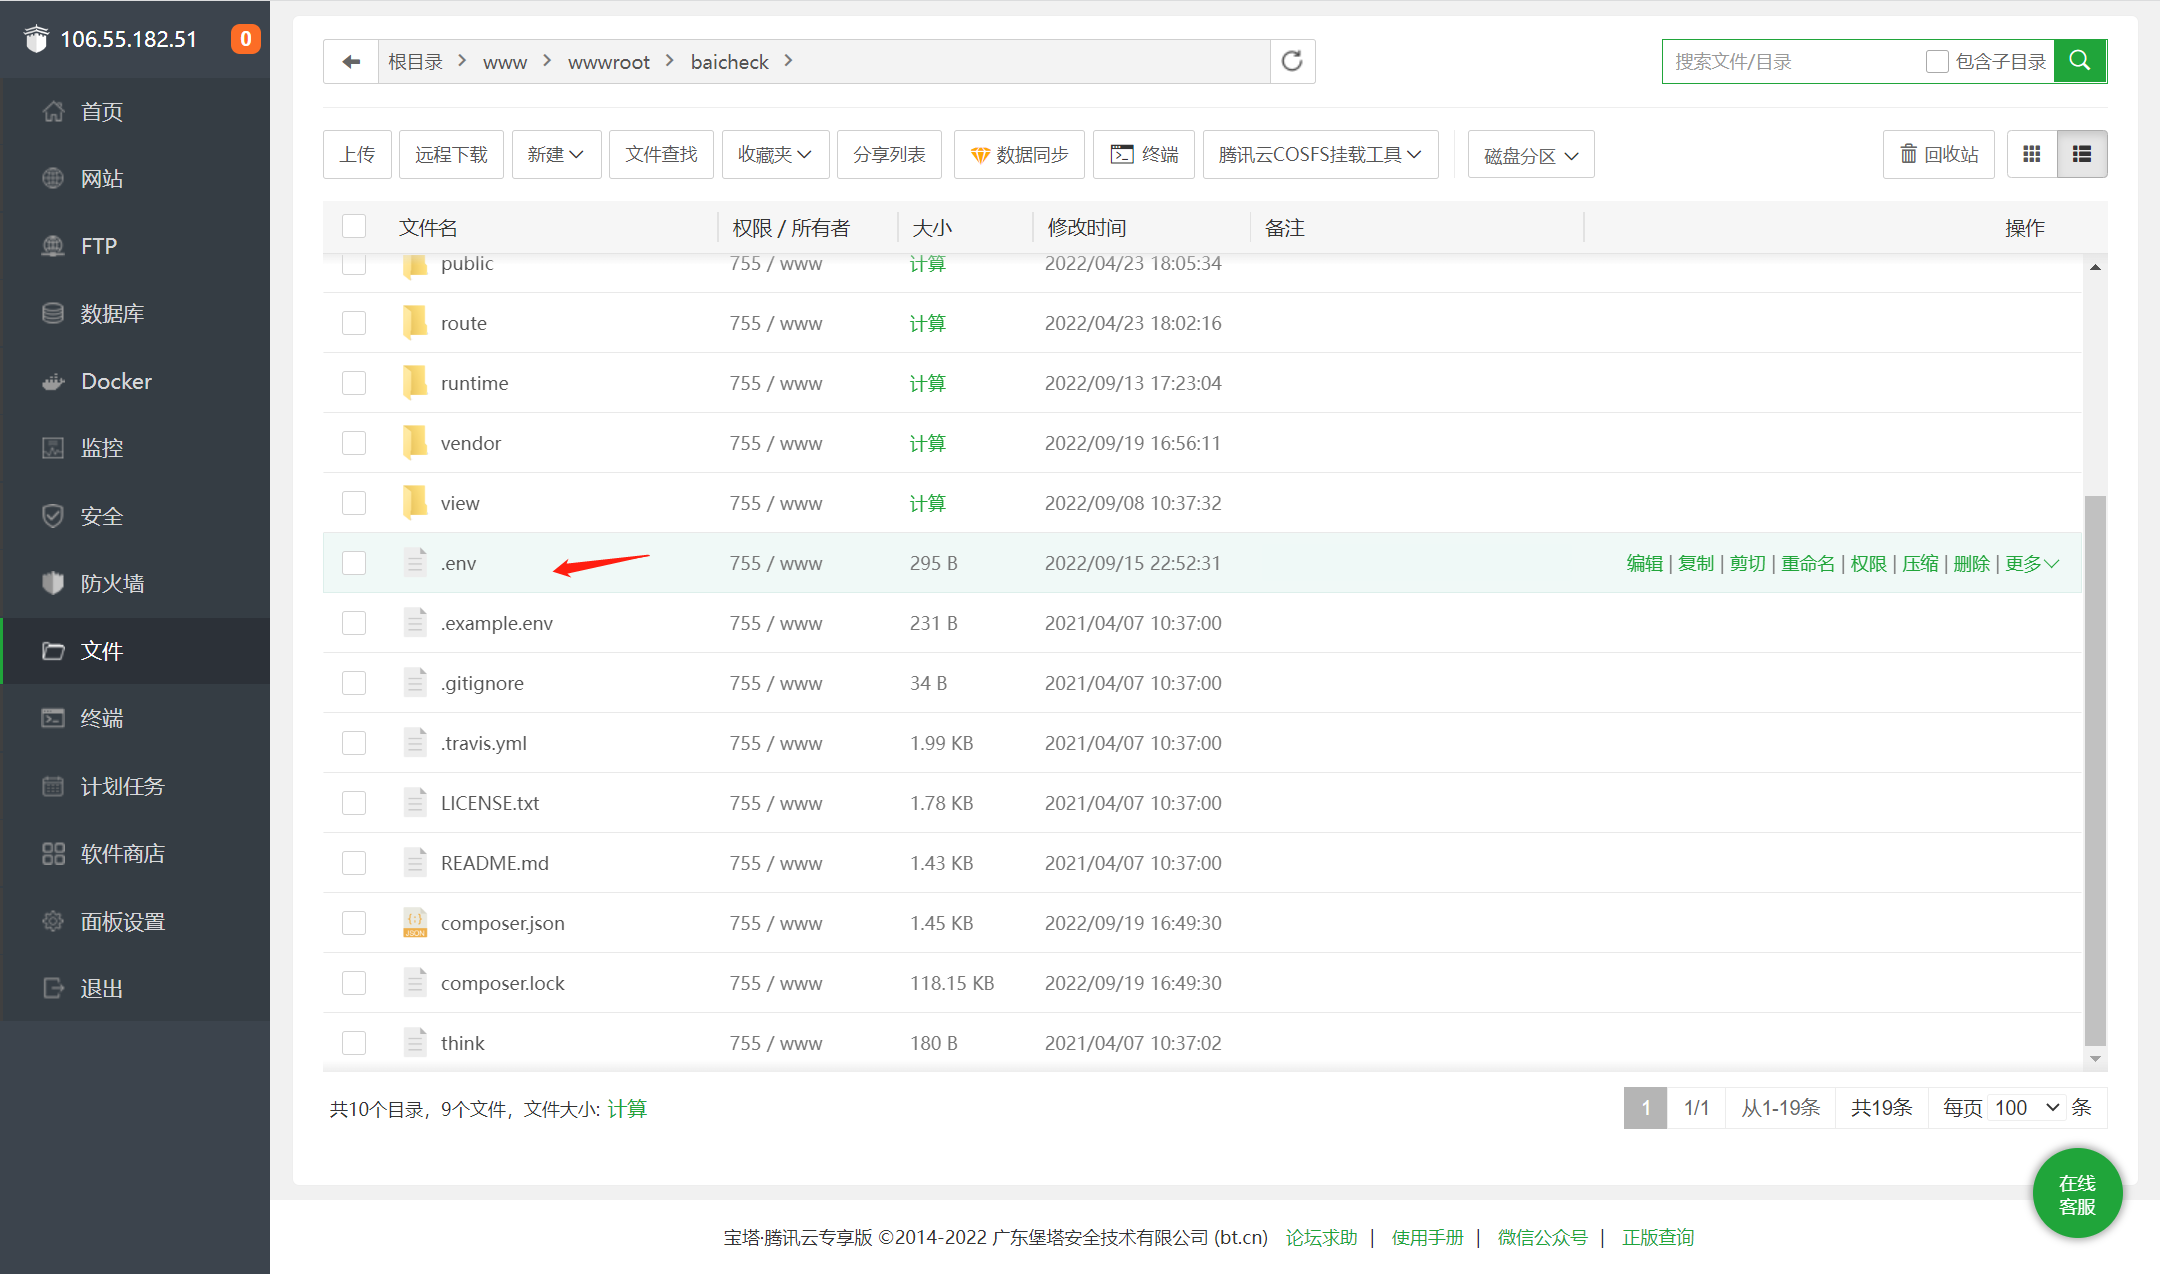Switch to grid icon view
The height and width of the screenshot is (1274, 2160).
click(x=2032, y=154)
